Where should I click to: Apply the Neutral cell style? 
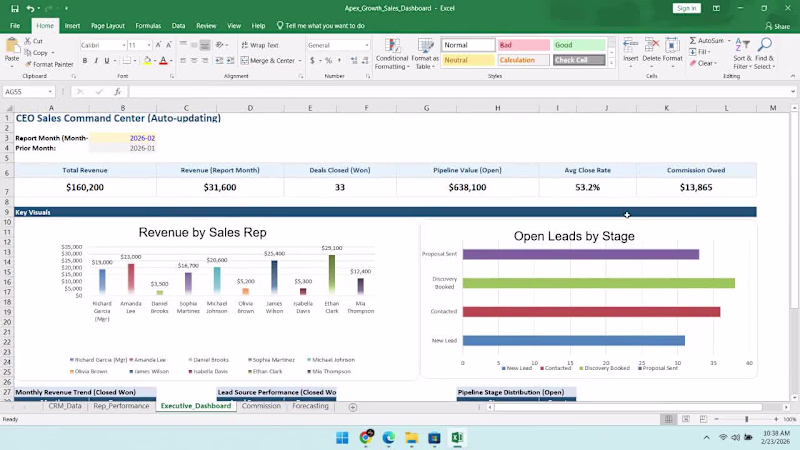467,60
